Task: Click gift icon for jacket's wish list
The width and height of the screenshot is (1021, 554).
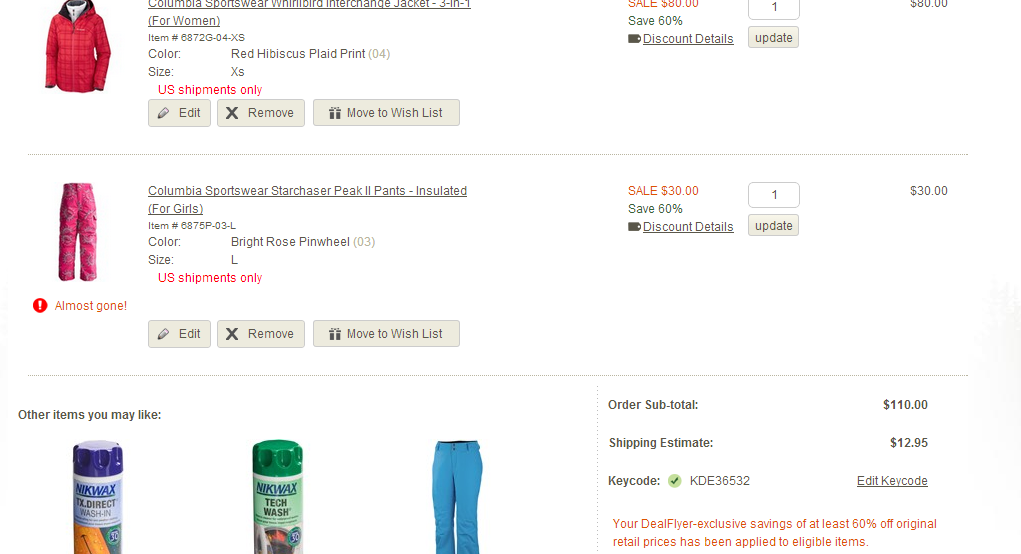Action: (x=335, y=113)
